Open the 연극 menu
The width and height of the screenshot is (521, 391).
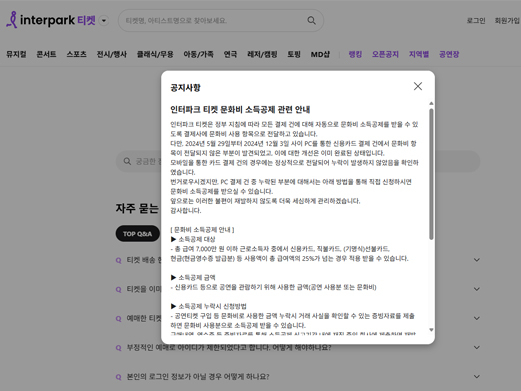coord(230,54)
